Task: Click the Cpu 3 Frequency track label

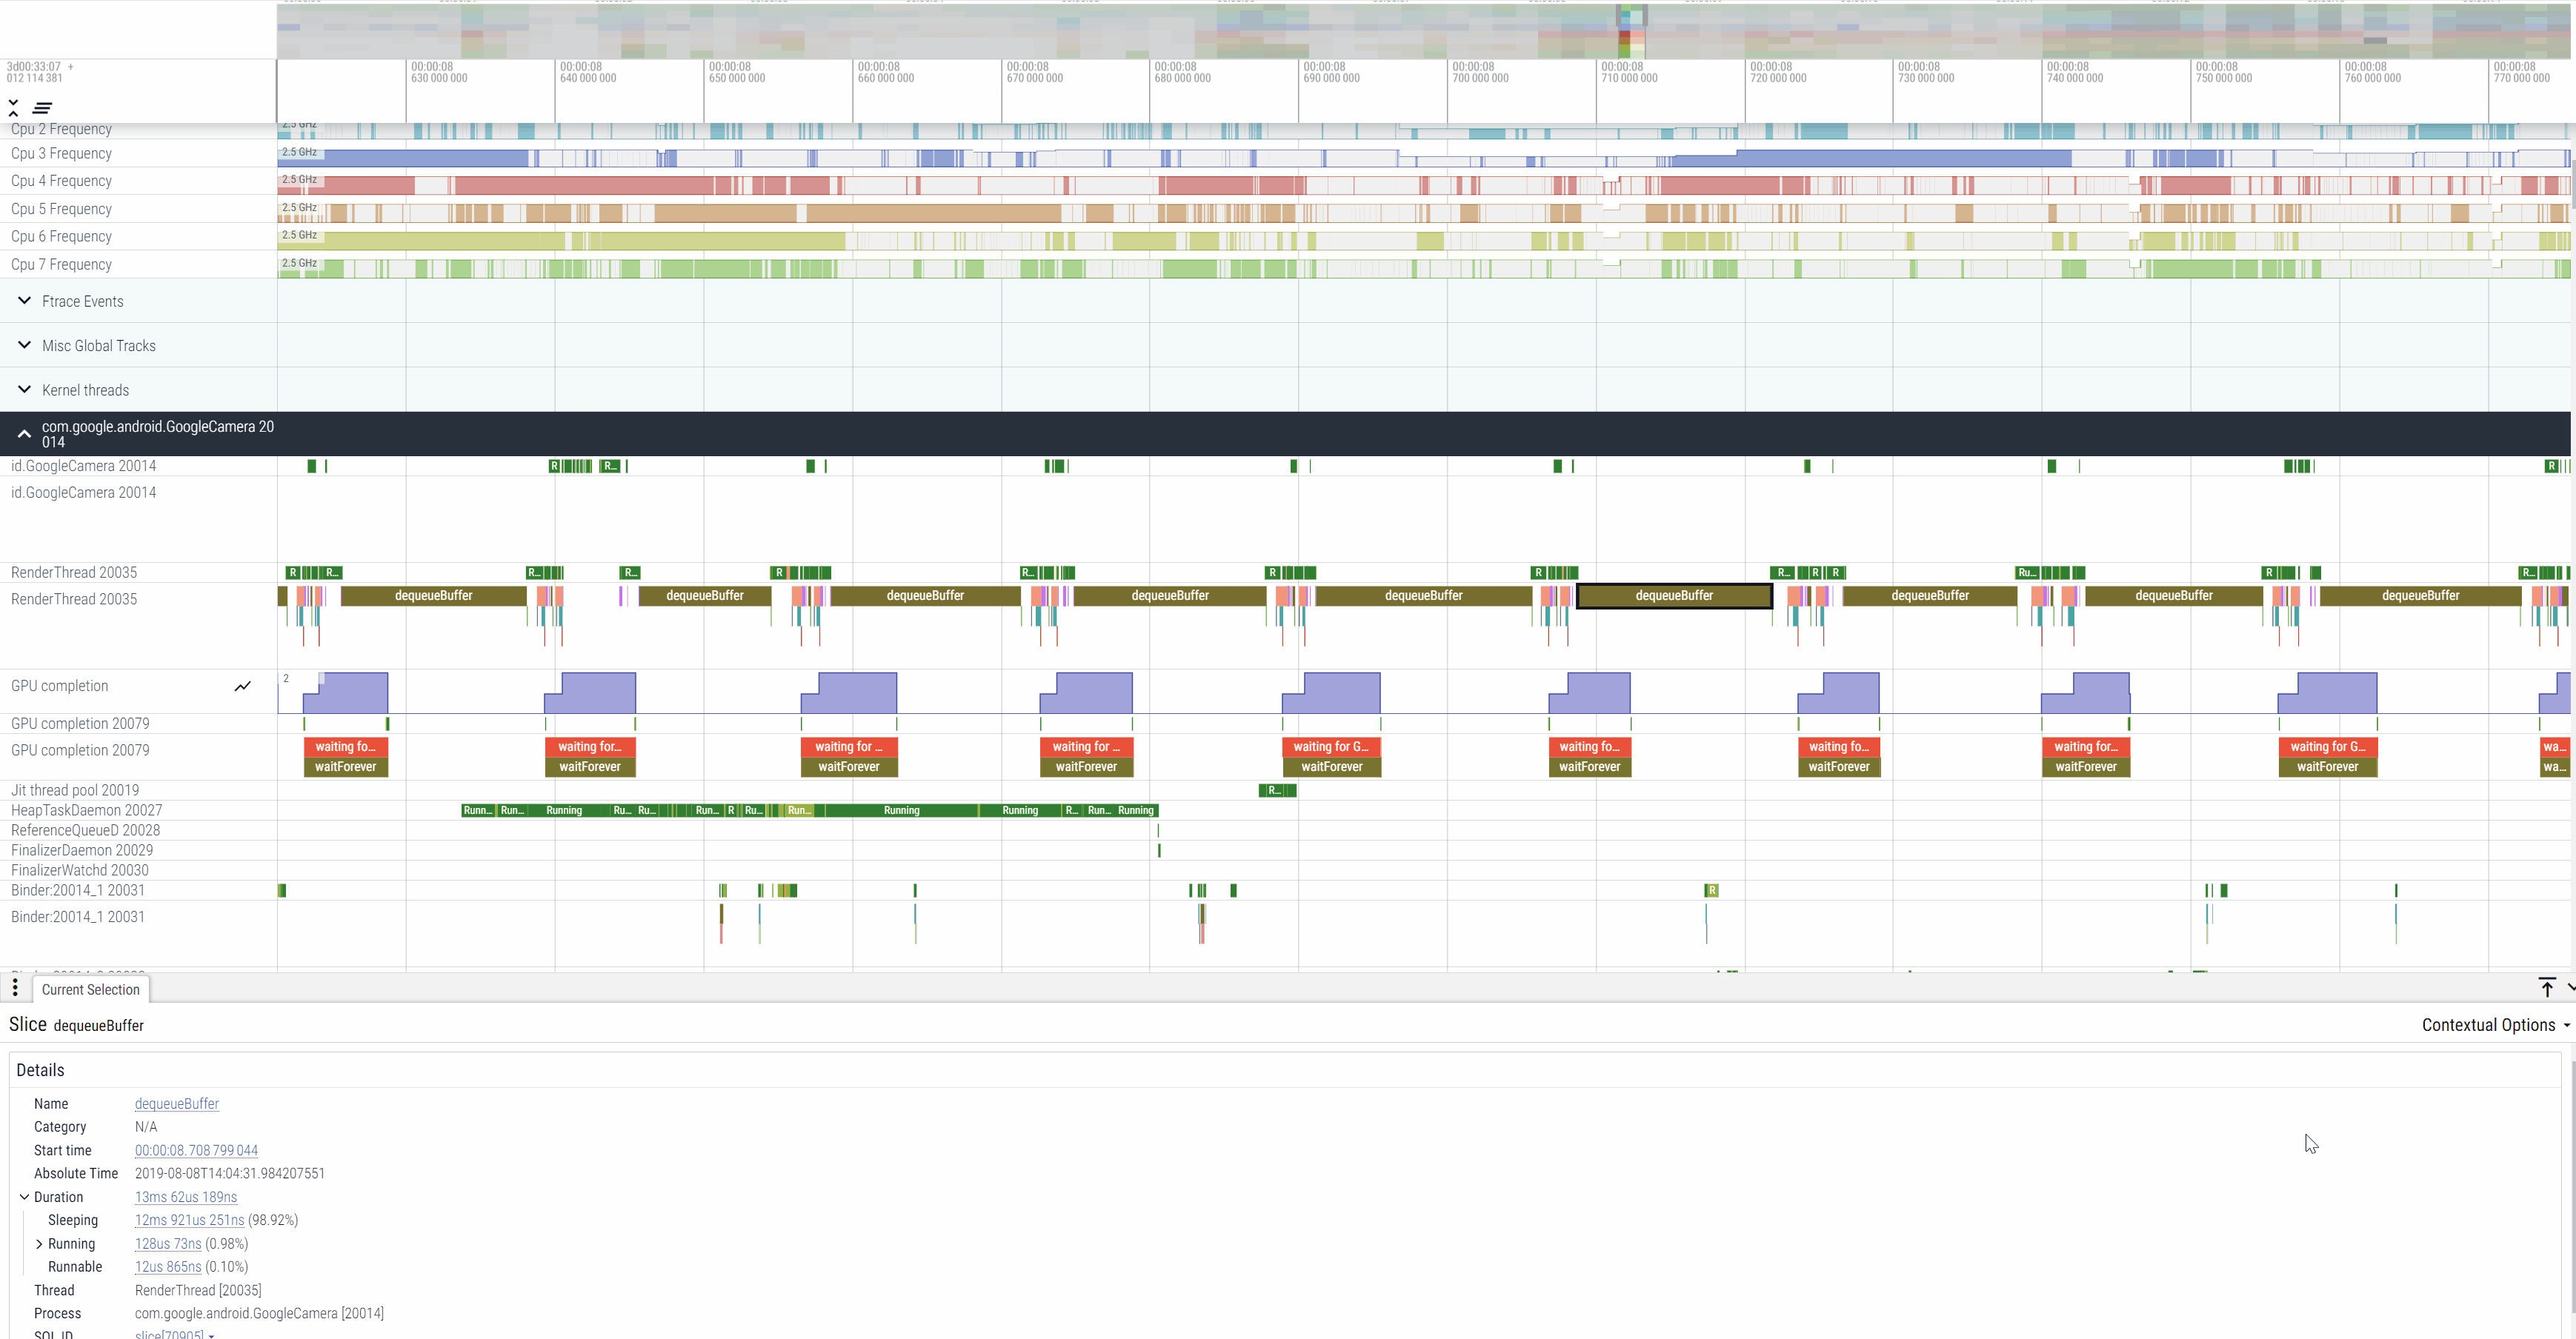Action: coord(61,153)
